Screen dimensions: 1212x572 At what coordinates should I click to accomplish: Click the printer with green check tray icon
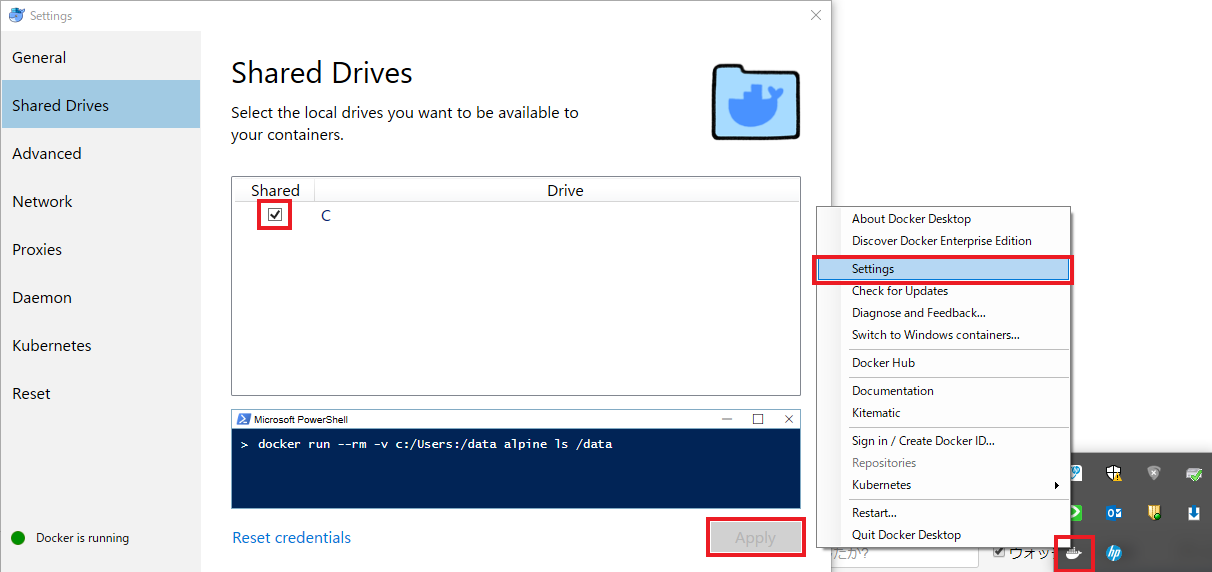point(1193,473)
